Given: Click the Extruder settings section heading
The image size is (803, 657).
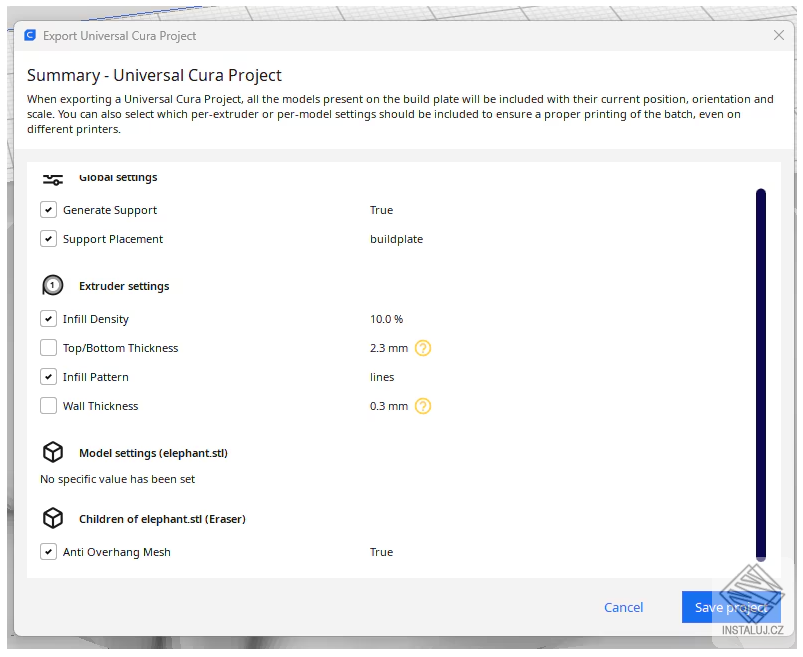Looking at the screenshot, I should (x=124, y=286).
